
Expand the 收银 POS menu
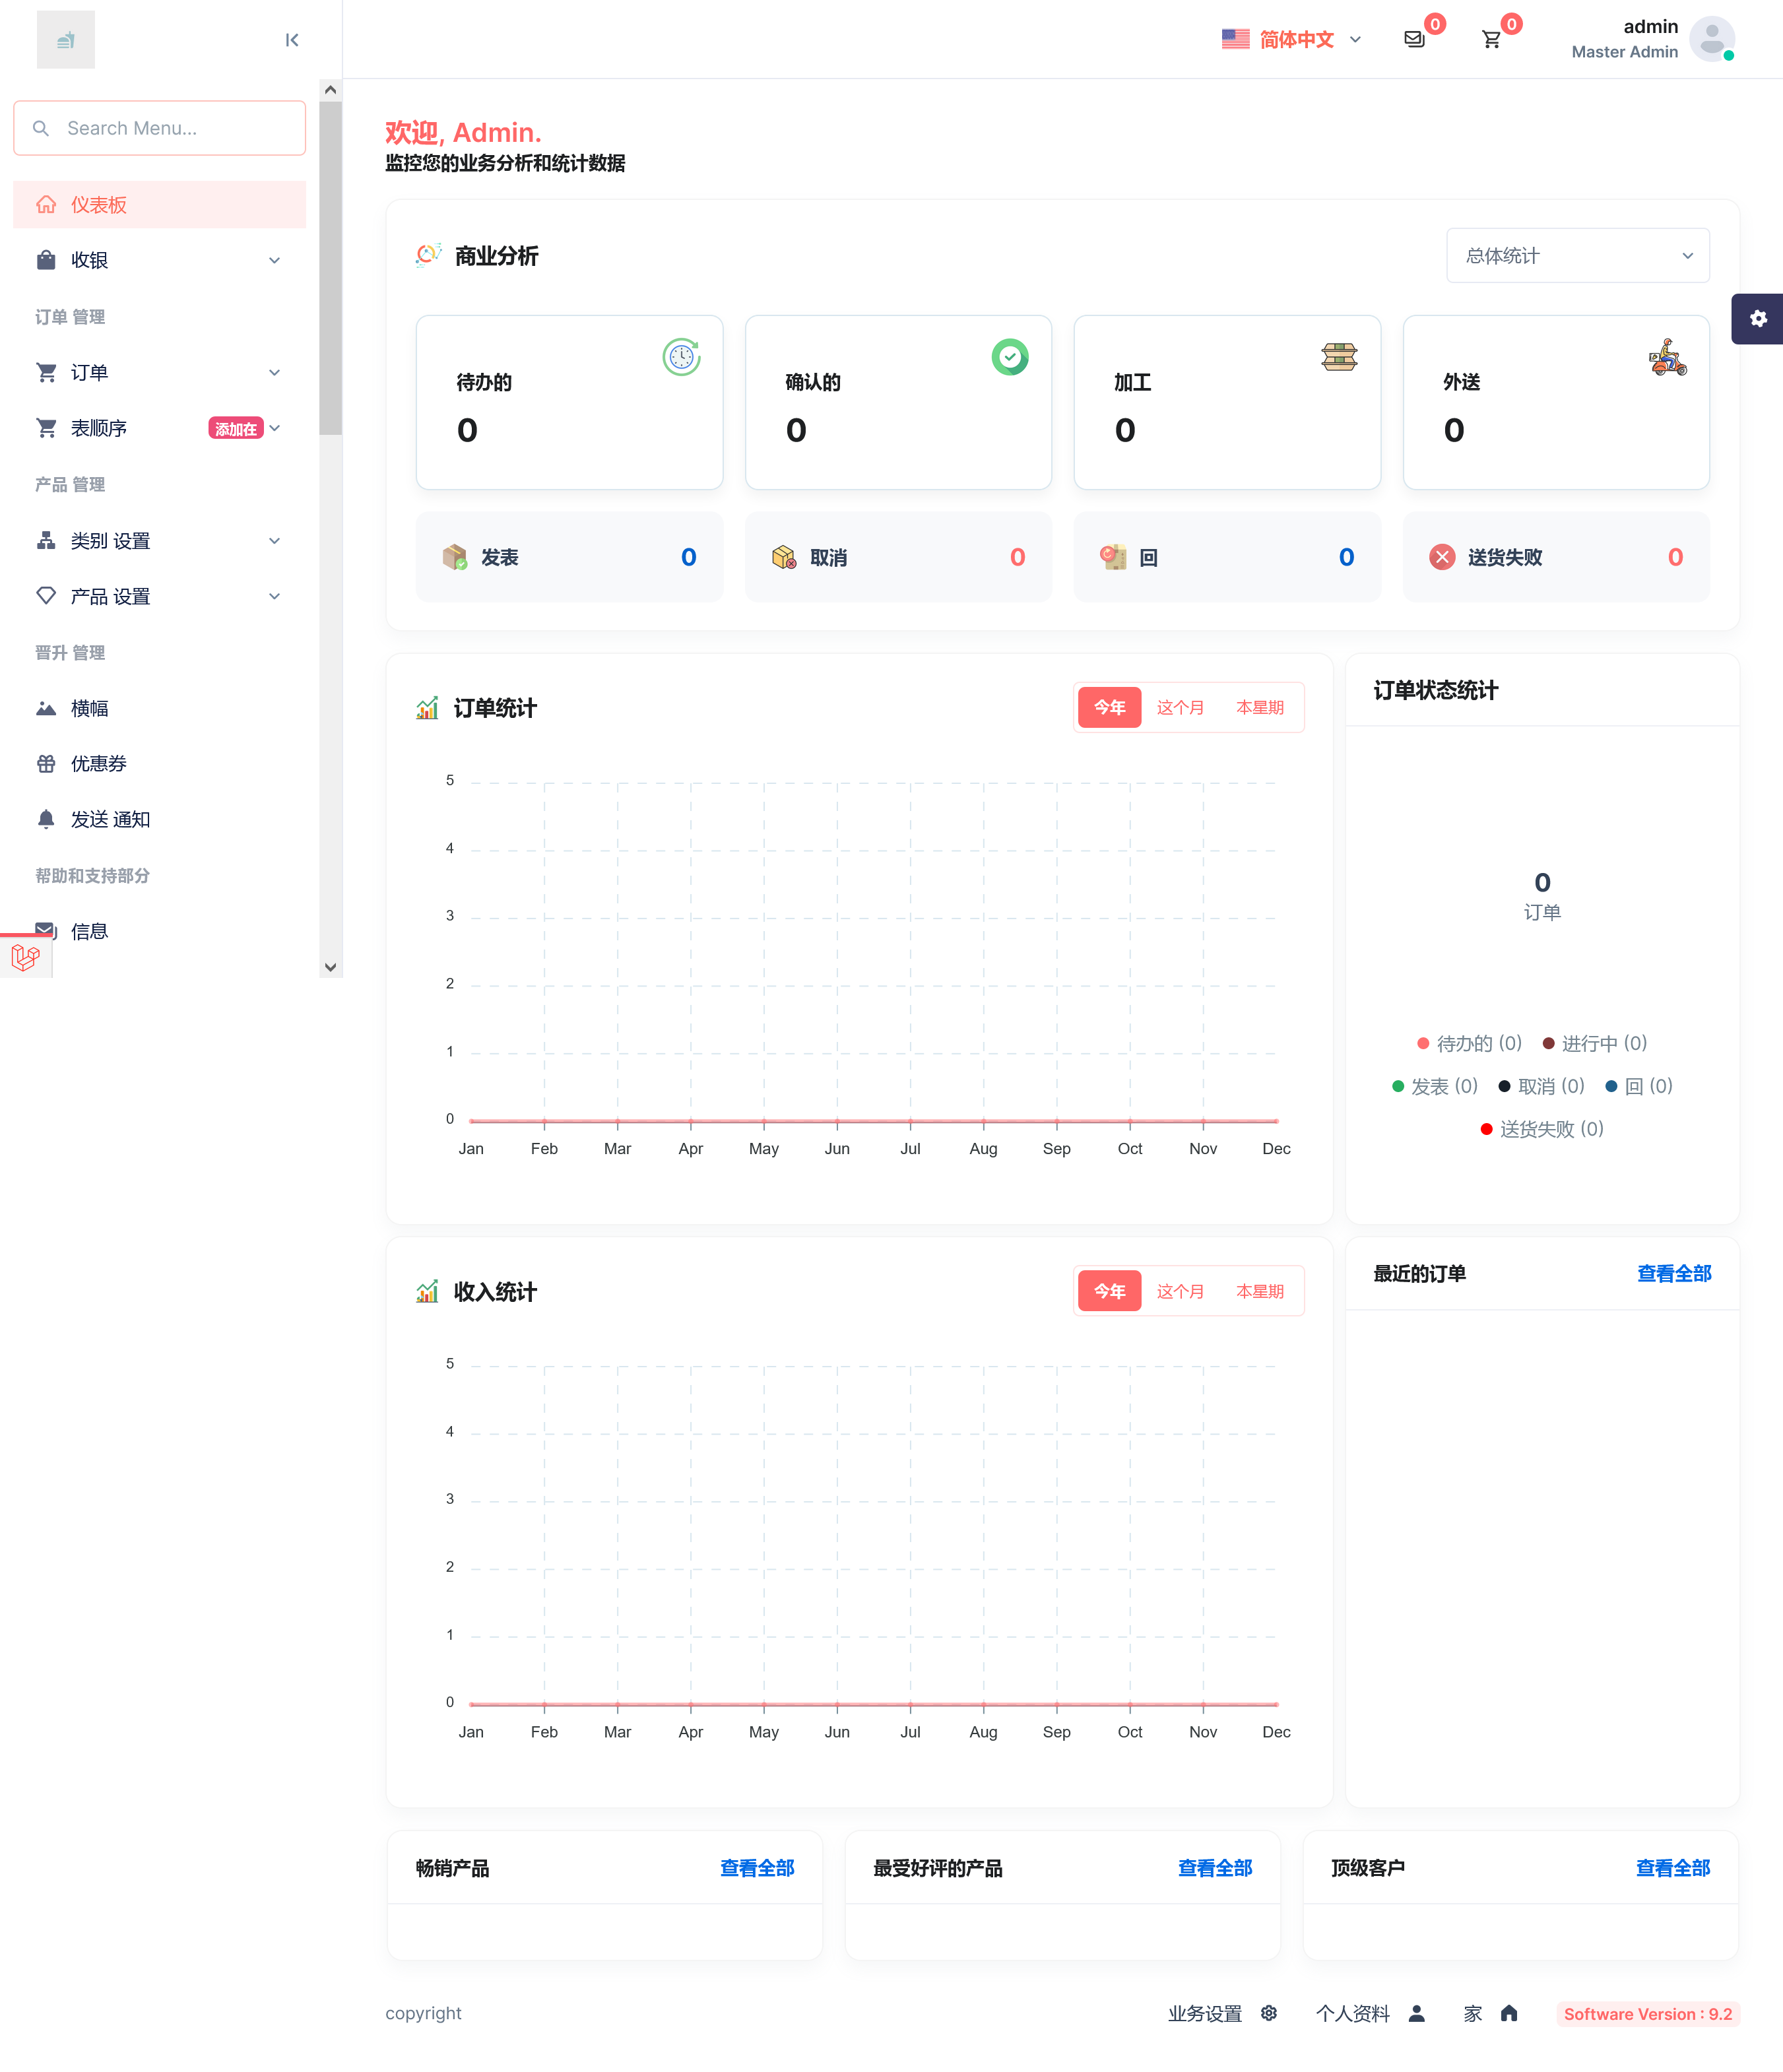[160, 260]
